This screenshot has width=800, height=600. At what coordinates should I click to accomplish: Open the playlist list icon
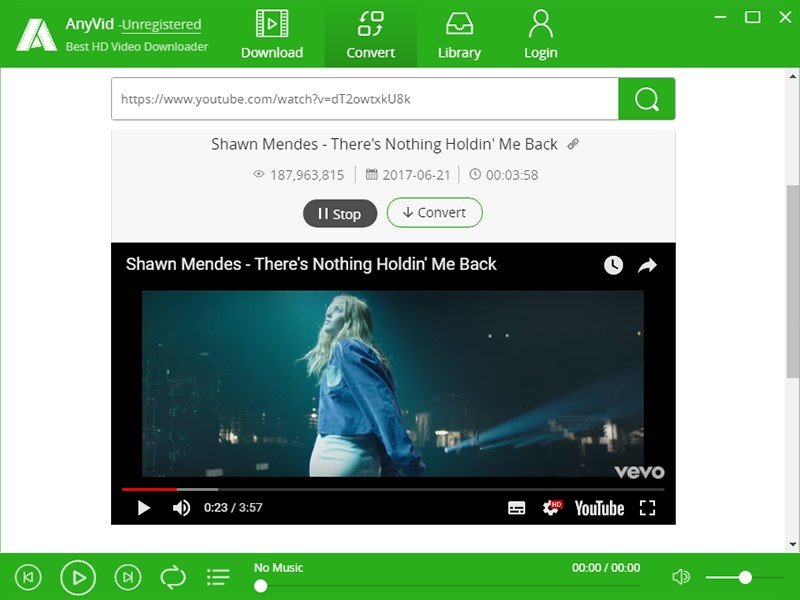pyautogui.click(x=218, y=577)
